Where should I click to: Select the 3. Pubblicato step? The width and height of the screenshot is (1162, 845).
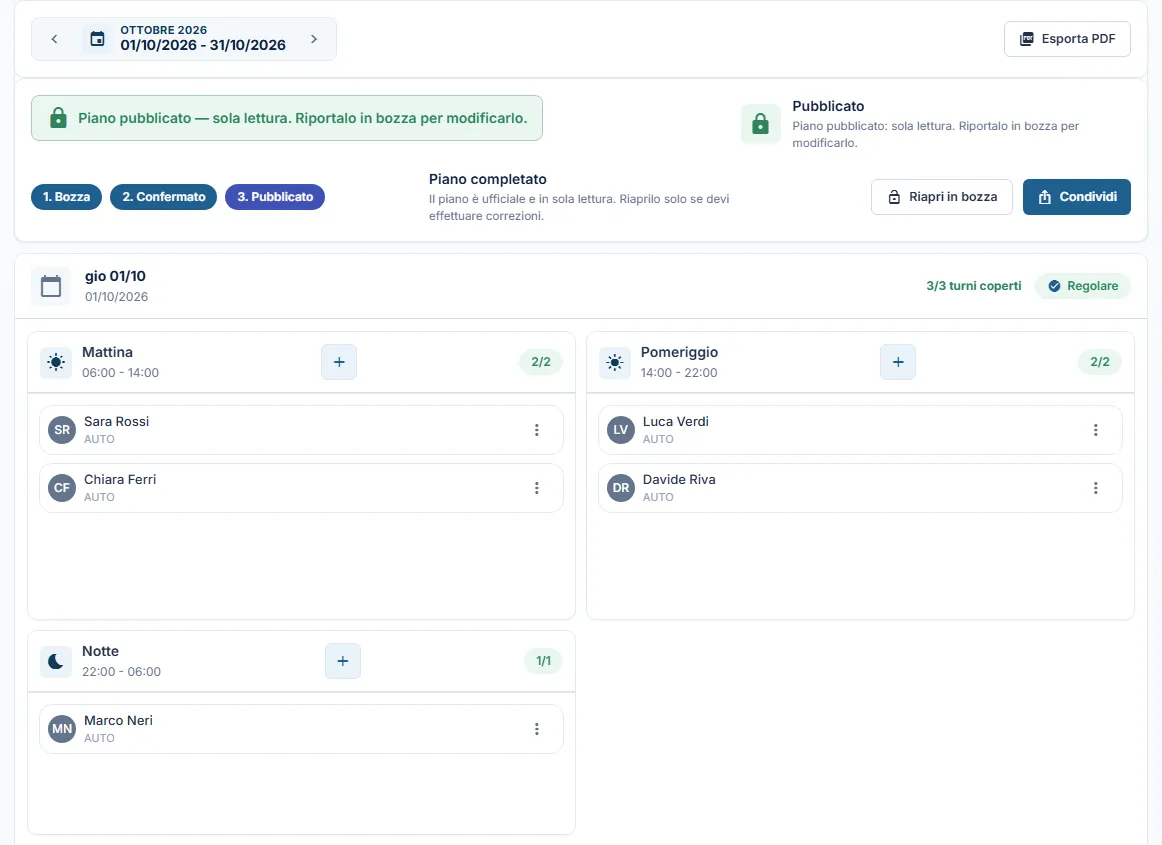click(x=275, y=197)
